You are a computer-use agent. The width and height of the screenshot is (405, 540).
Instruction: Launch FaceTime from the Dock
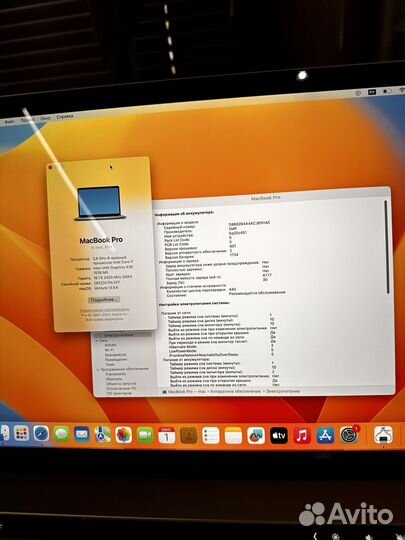145,435
